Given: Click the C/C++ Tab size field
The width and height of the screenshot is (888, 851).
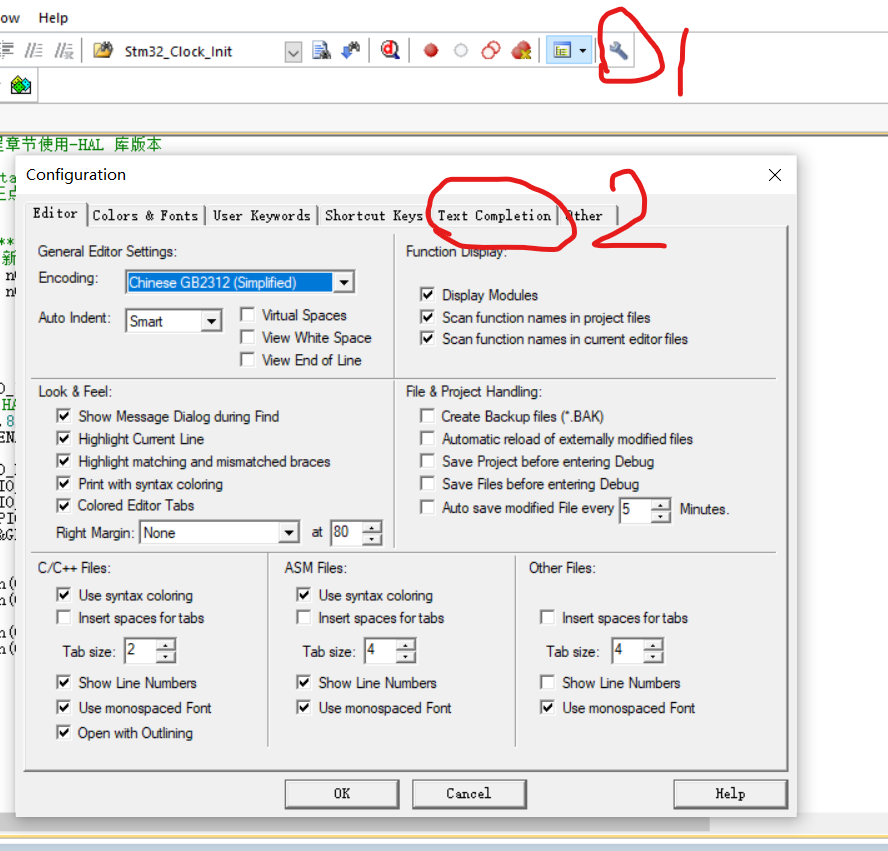Looking at the screenshot, I should [140, 650].
